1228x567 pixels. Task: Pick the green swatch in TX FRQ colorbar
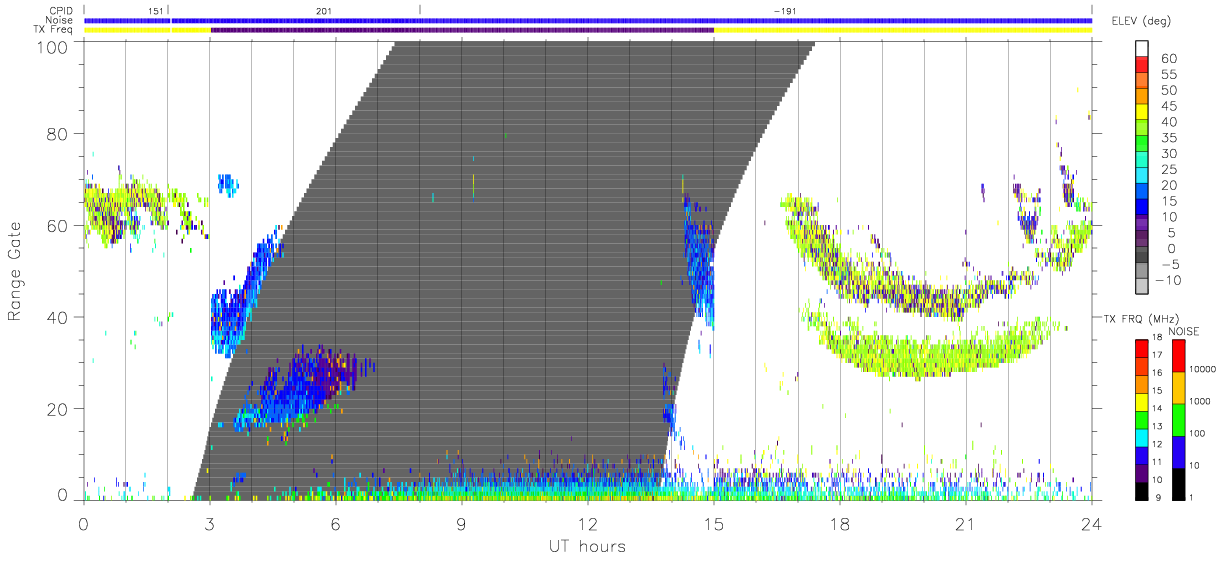click(1143, 419)
